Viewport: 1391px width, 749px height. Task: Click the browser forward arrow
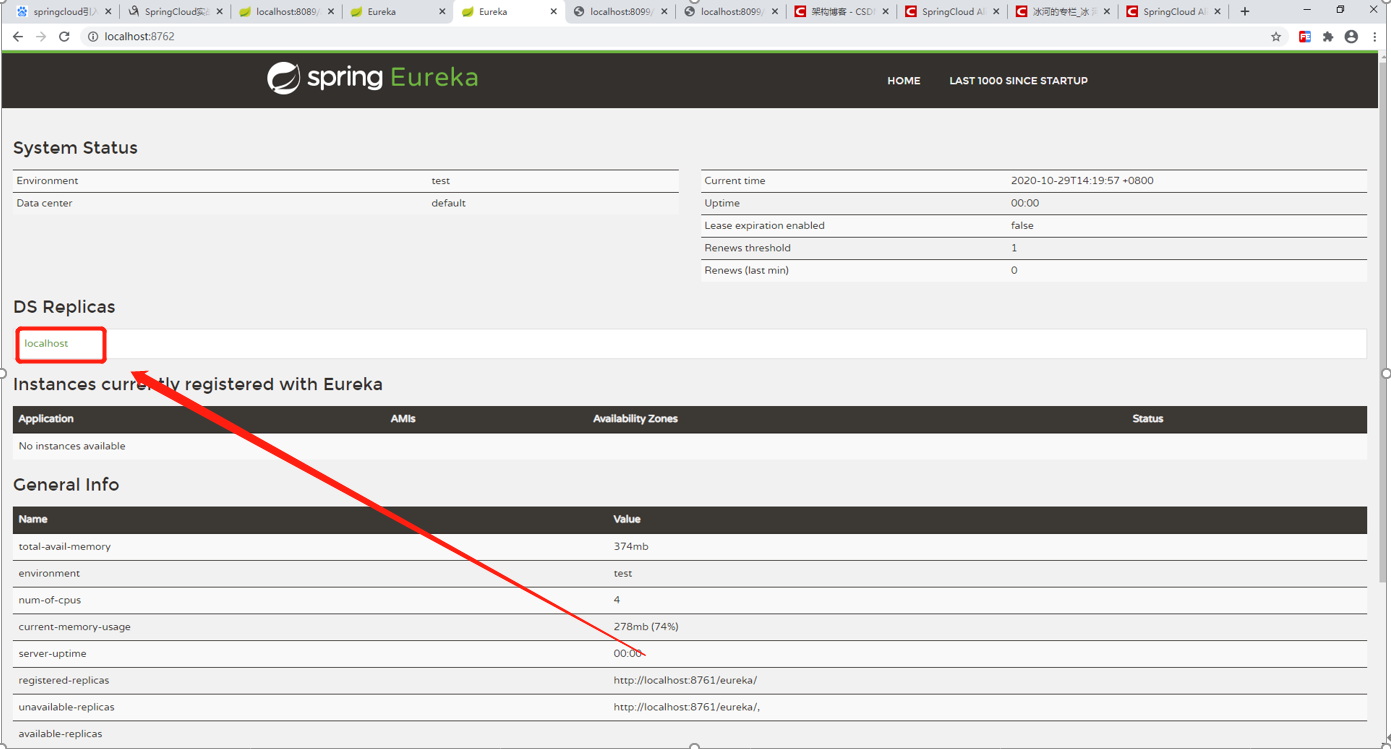point(41,37)
